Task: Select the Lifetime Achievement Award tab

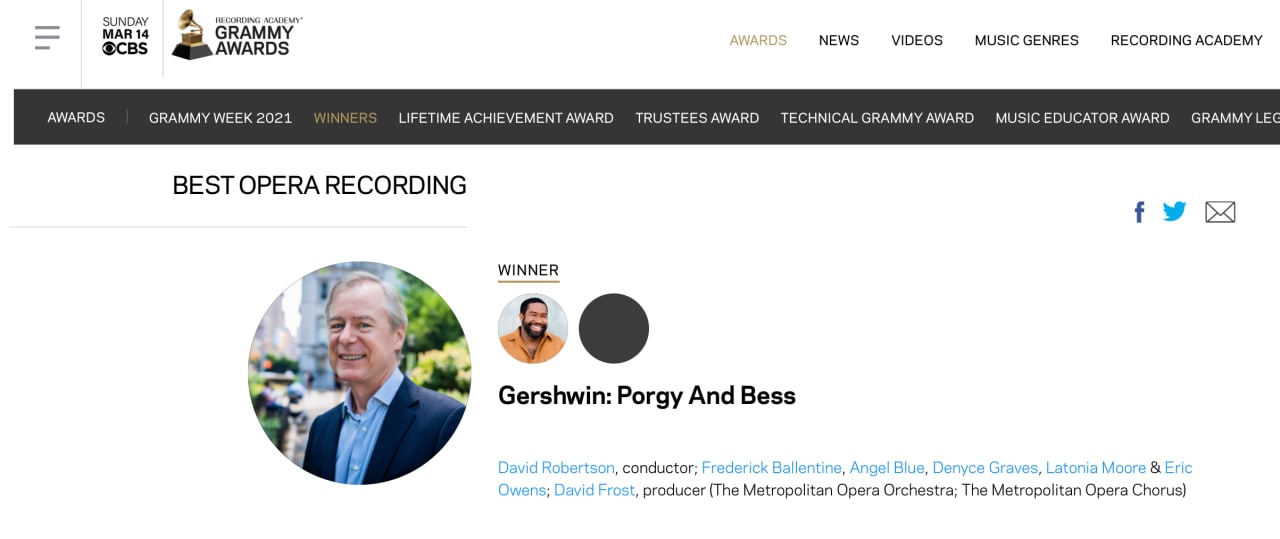Action: (x=506, y=118)
